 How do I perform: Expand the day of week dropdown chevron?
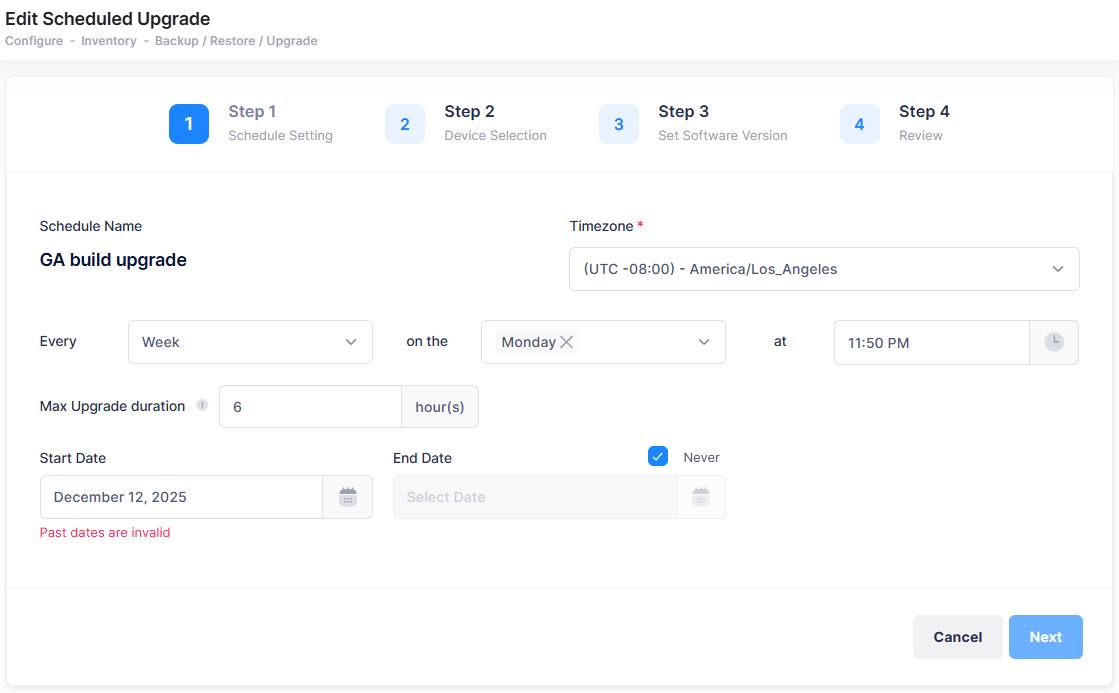[x=704, y=342]
